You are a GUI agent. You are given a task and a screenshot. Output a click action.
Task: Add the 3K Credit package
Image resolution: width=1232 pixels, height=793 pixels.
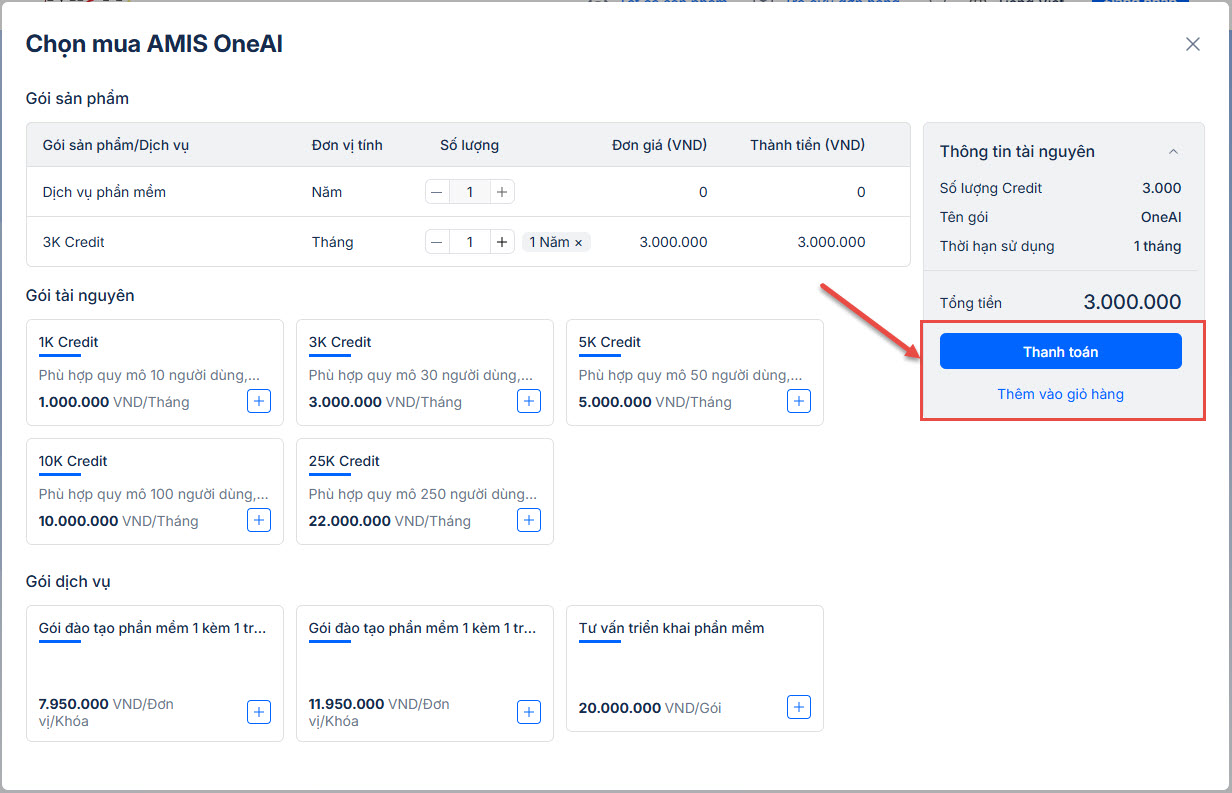click(529, 401)
